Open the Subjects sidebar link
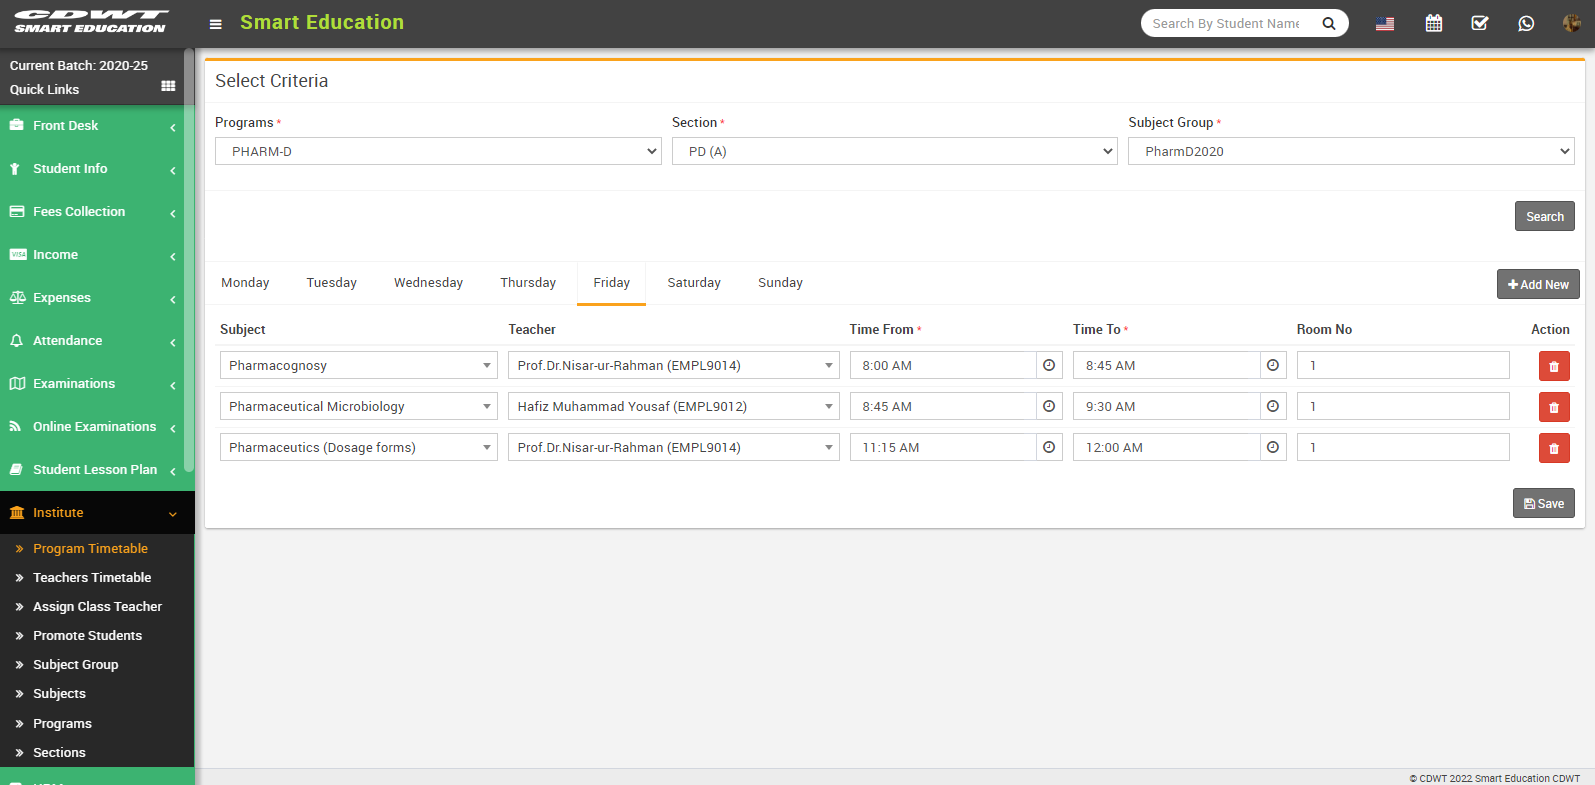 pyautogui.click(x=59, y=693)
